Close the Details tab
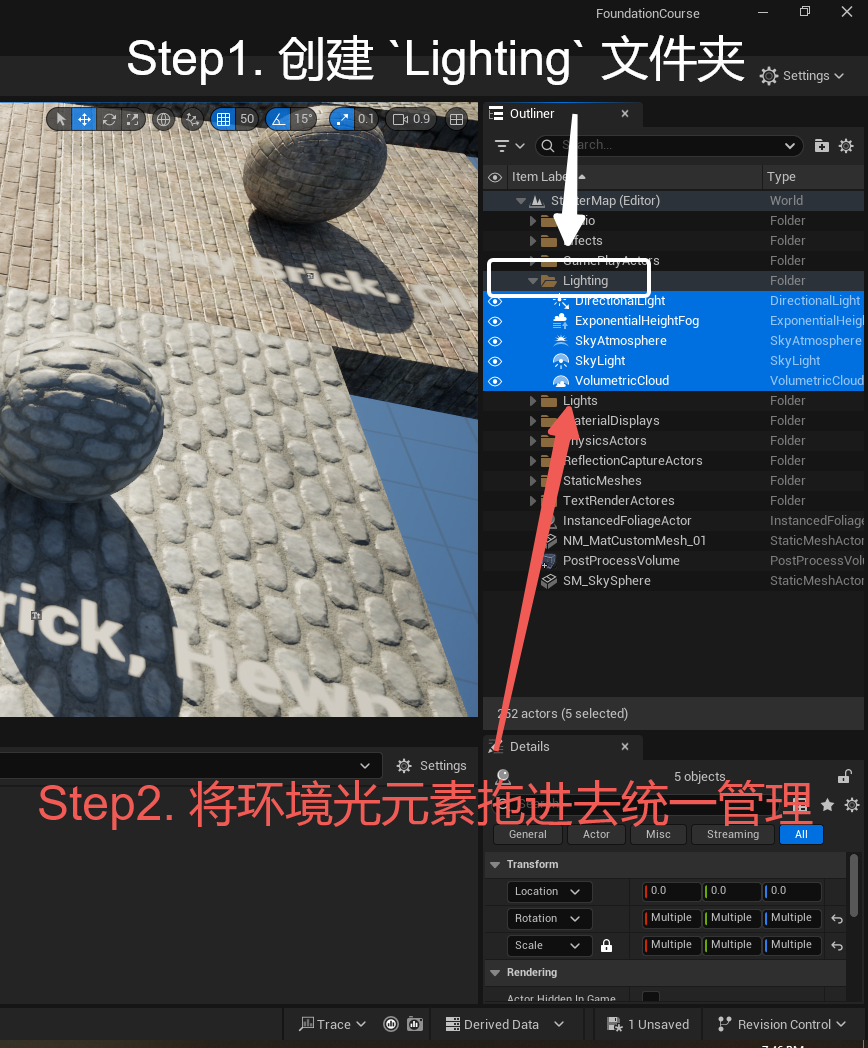This screenshot has width=868, height=1048. (x=625, y=747)
